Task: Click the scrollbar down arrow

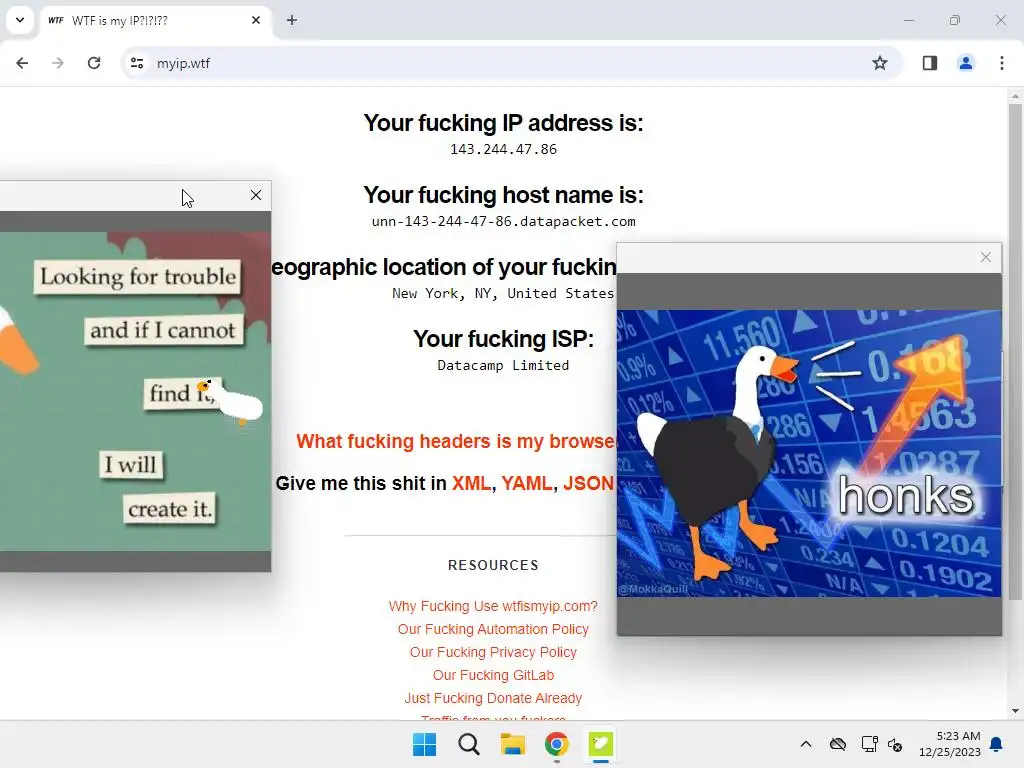Action: click(1015, 711)
